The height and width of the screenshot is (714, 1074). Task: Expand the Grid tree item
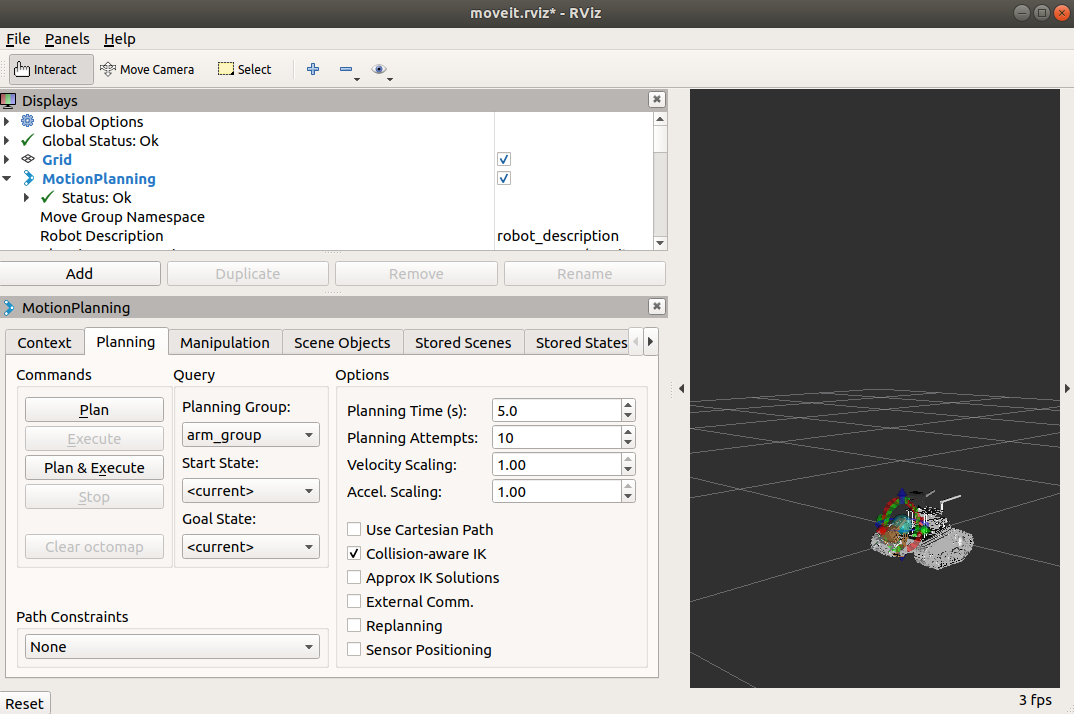click(x=7, y=160)
